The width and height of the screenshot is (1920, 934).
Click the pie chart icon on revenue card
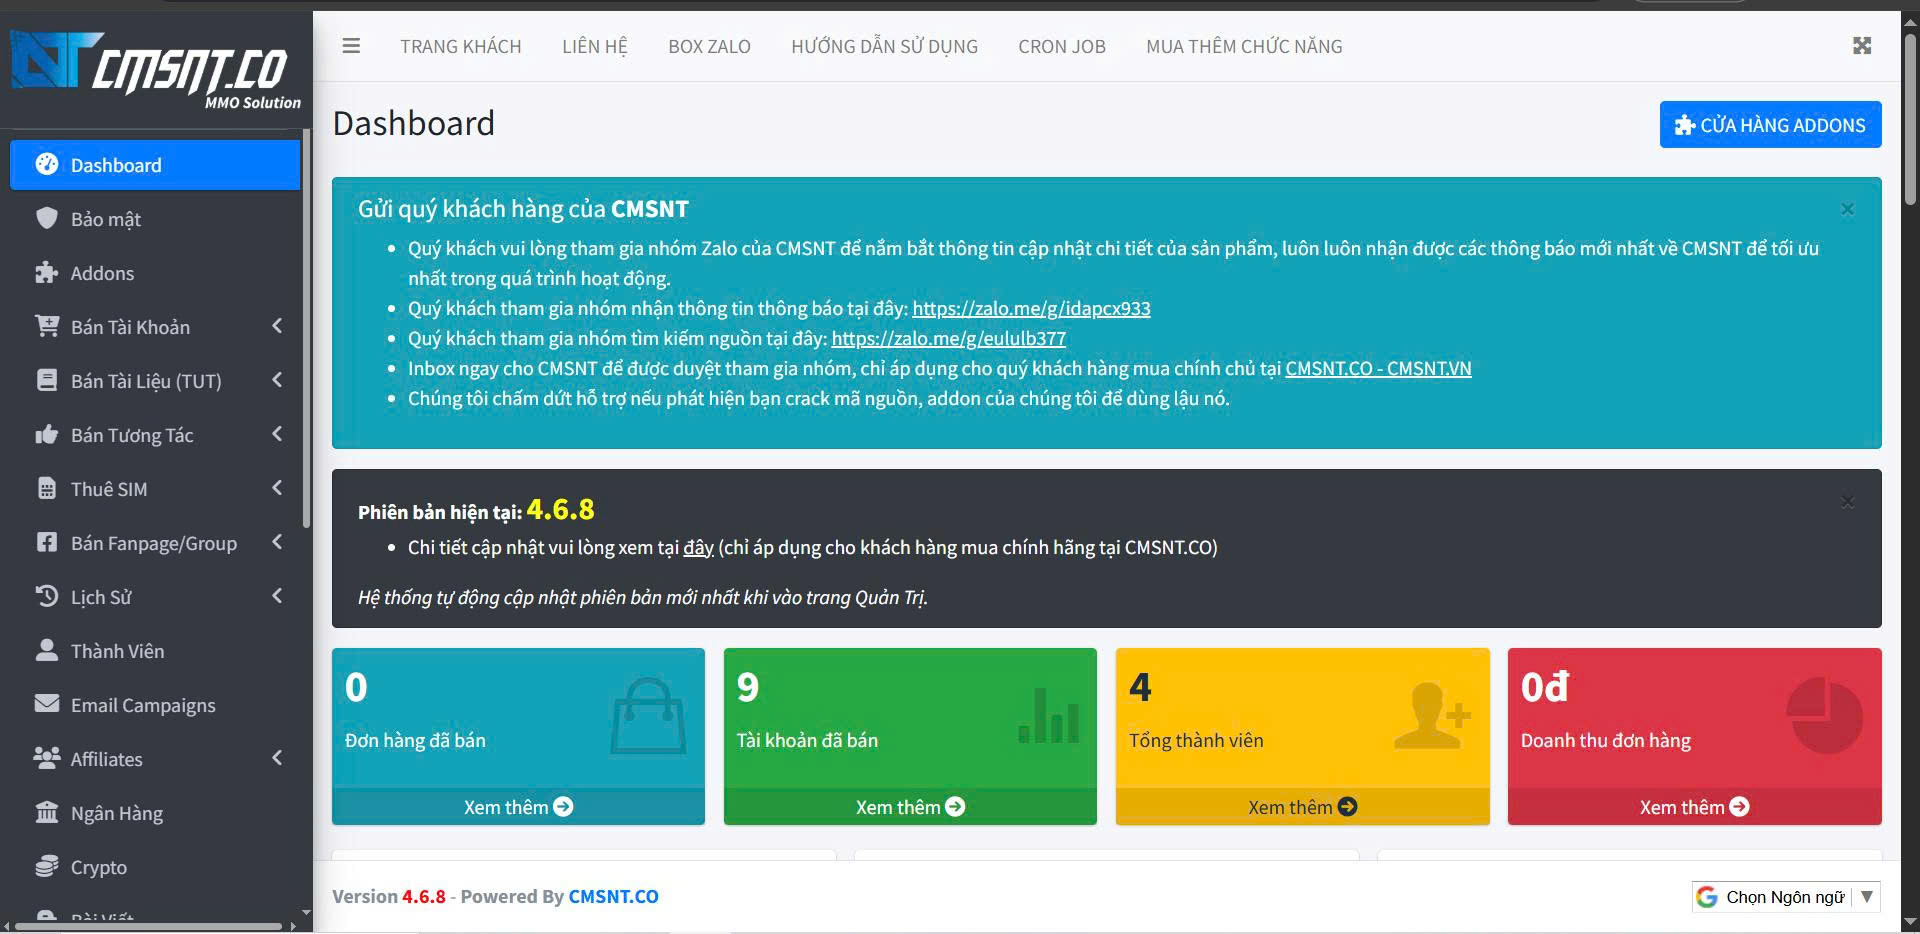1824,716
